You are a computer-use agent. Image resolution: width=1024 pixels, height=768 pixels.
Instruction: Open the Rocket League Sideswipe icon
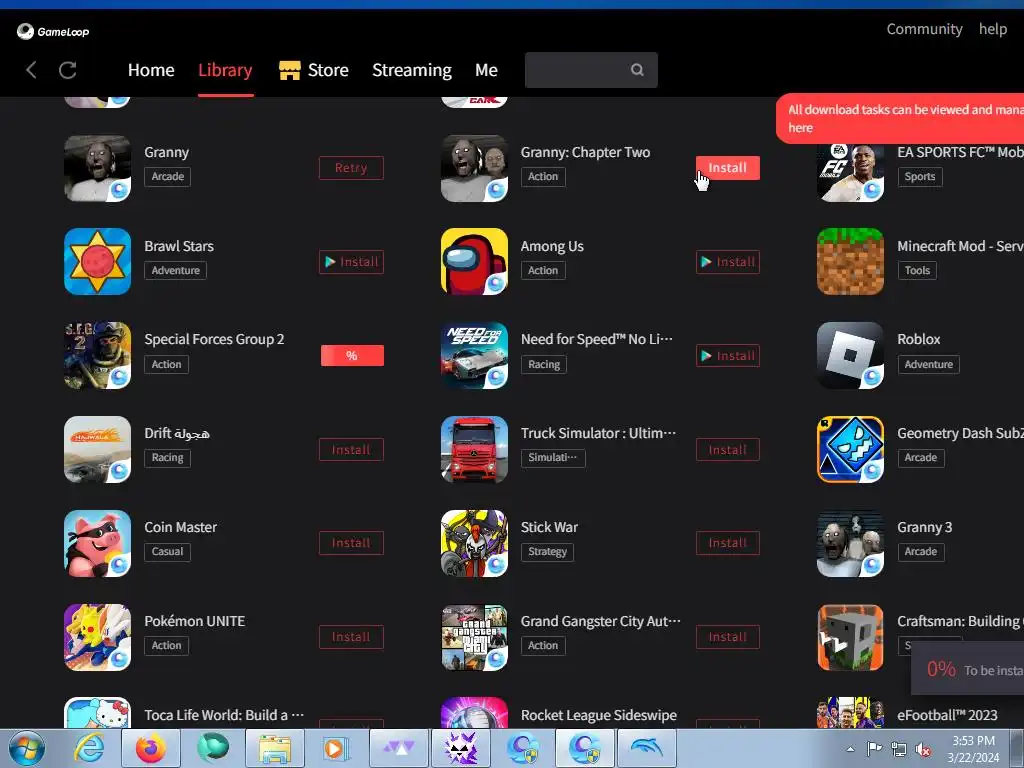coord(474,713)
